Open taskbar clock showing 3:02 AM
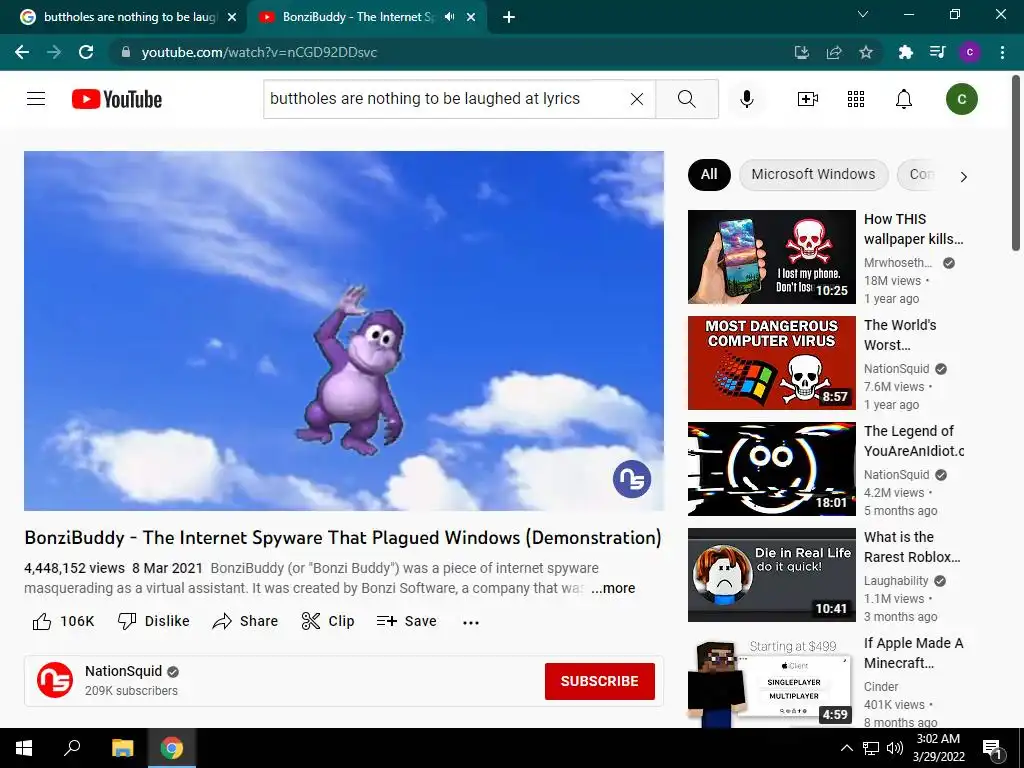The image size is (1024, 768). tap(938, 748)
